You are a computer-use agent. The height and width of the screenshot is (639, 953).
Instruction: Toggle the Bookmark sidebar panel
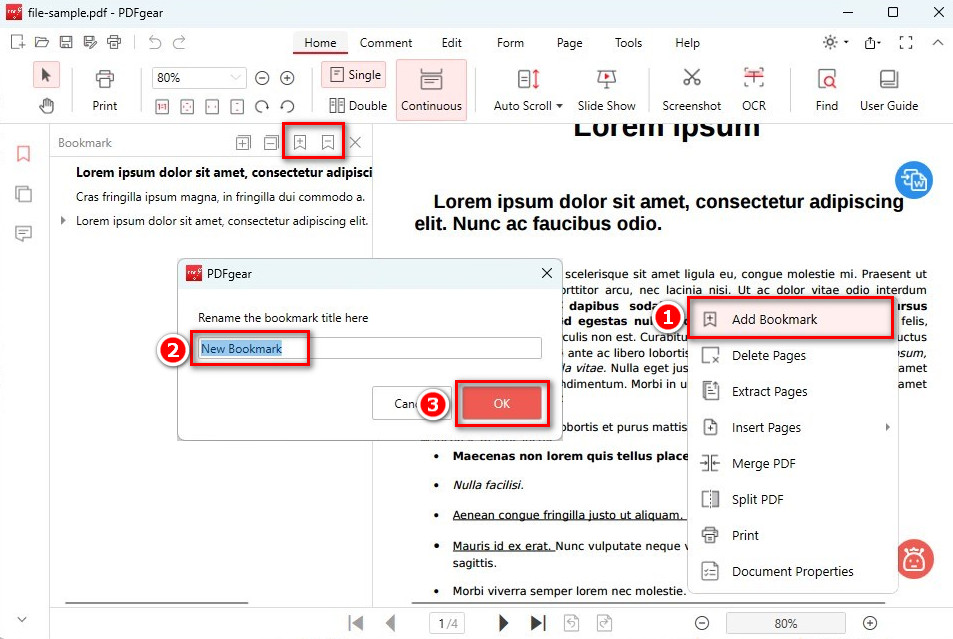22,153
